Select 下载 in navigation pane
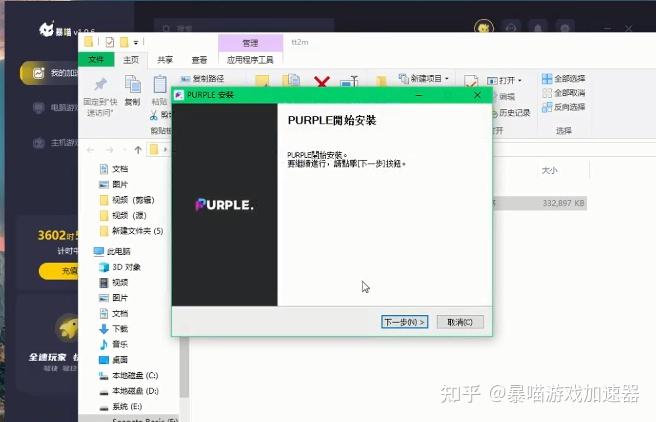Screen dimensions: 656x422 (113, 329)
